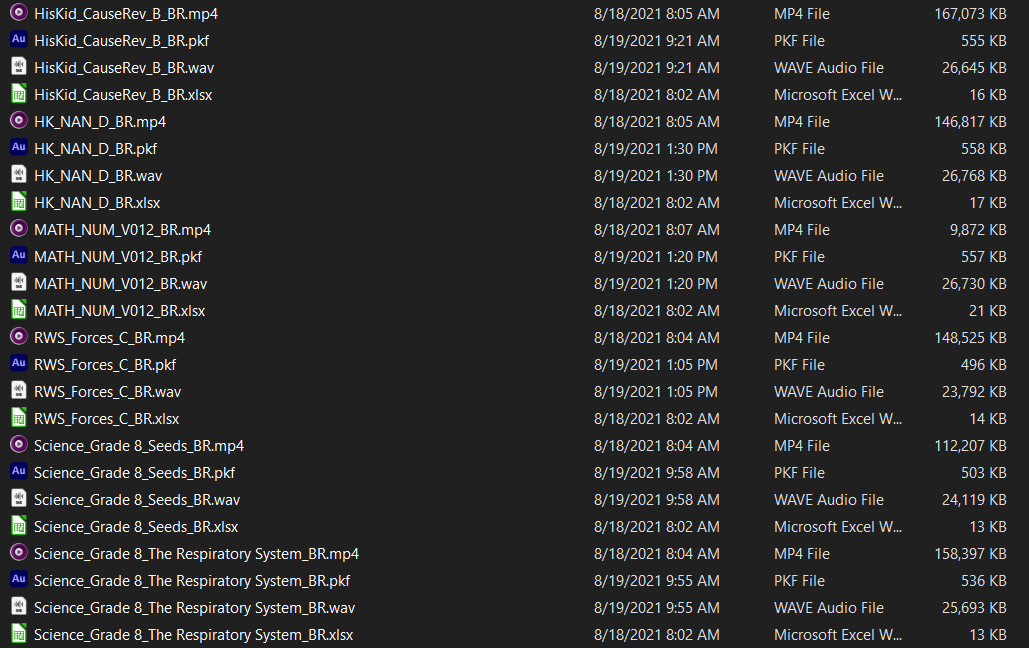Select Science_Grade 8_Seeds_BR.xlsx file name

(x=135, y=526)
